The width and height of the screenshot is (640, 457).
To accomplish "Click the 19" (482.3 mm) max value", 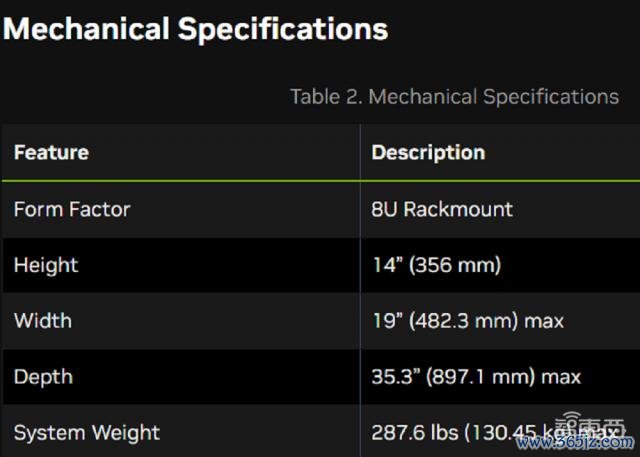I will (468, 321).
